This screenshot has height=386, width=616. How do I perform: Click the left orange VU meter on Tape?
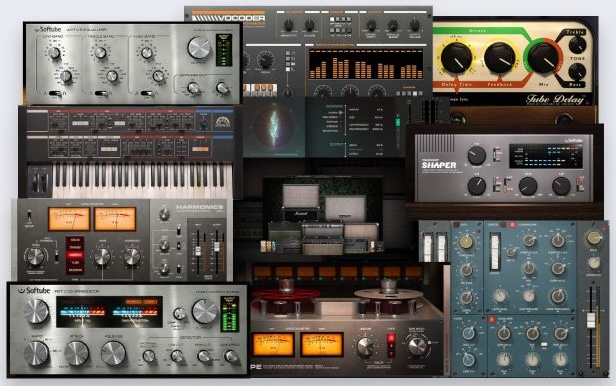pos(273,344)
